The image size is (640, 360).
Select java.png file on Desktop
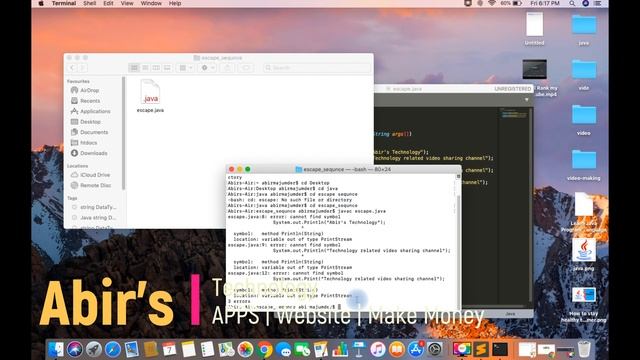pos(584,255)
